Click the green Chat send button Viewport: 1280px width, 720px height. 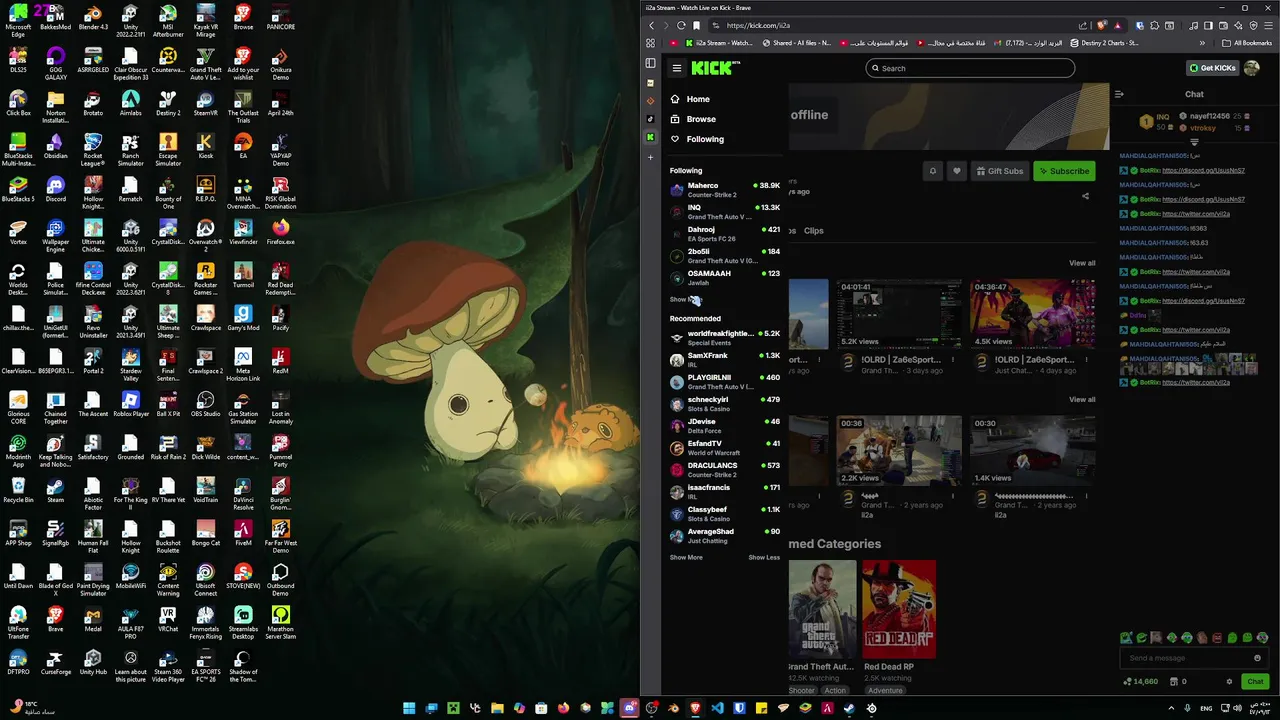point(1255,682)
